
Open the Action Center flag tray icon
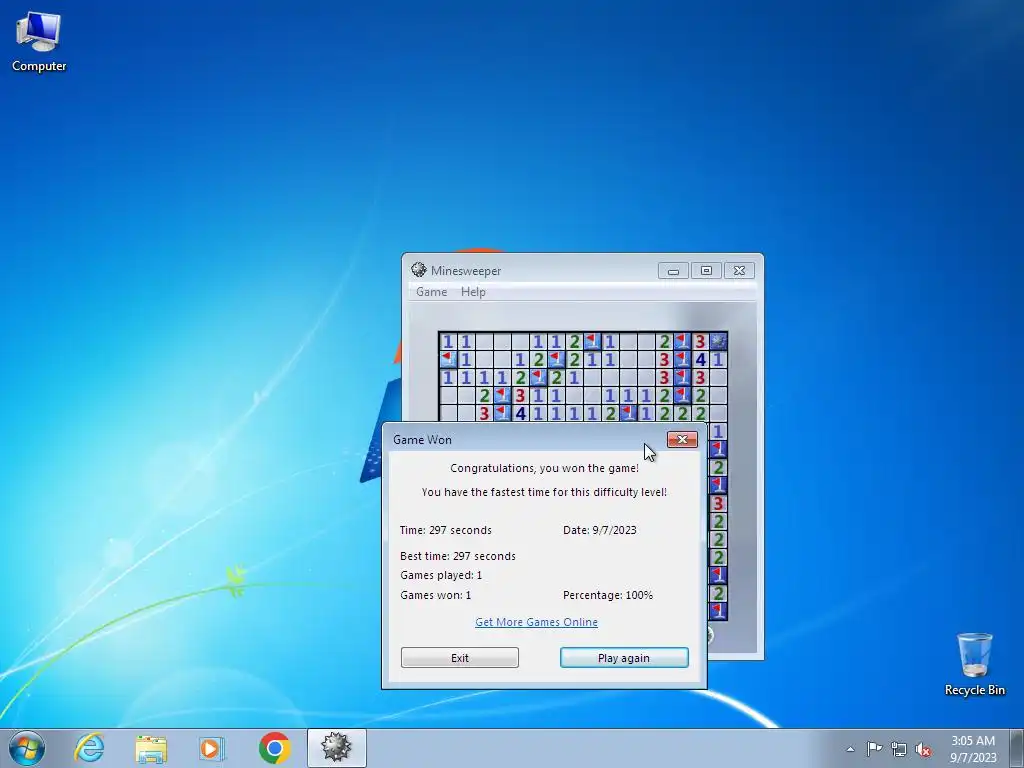[x=874, y=749]
